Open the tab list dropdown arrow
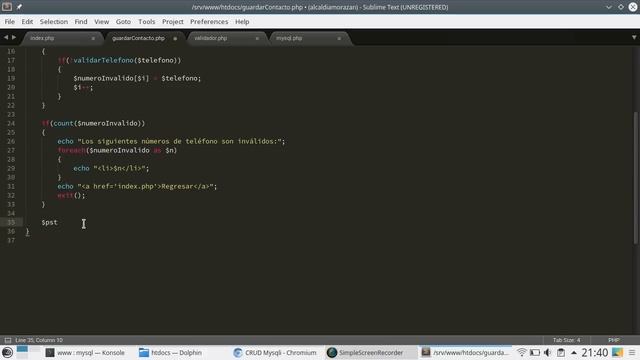Image resolution: width=640 pixels, height=360 pixels. tap(634, 38)
